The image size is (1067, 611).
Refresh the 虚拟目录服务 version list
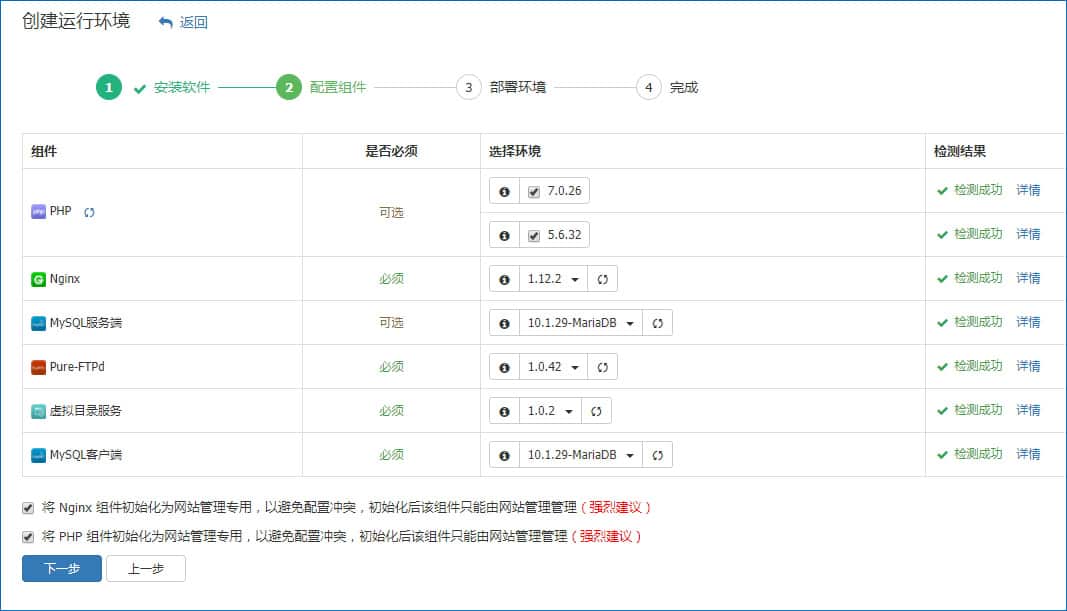pyautogui.click(x=596, y=411)
